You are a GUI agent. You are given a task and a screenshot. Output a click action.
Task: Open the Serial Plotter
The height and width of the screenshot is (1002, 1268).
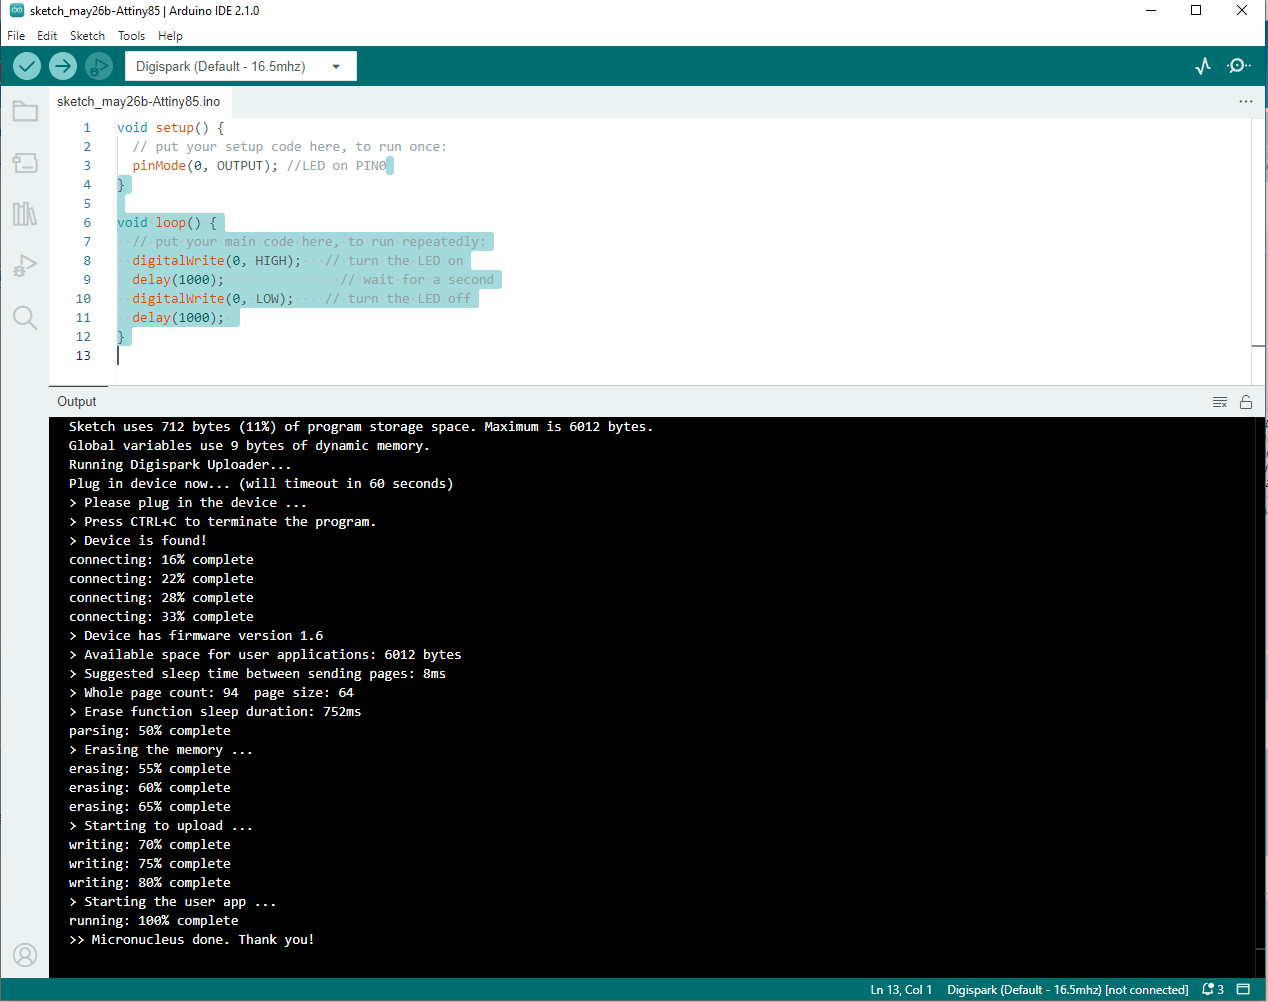click(x=1203, y=66)
